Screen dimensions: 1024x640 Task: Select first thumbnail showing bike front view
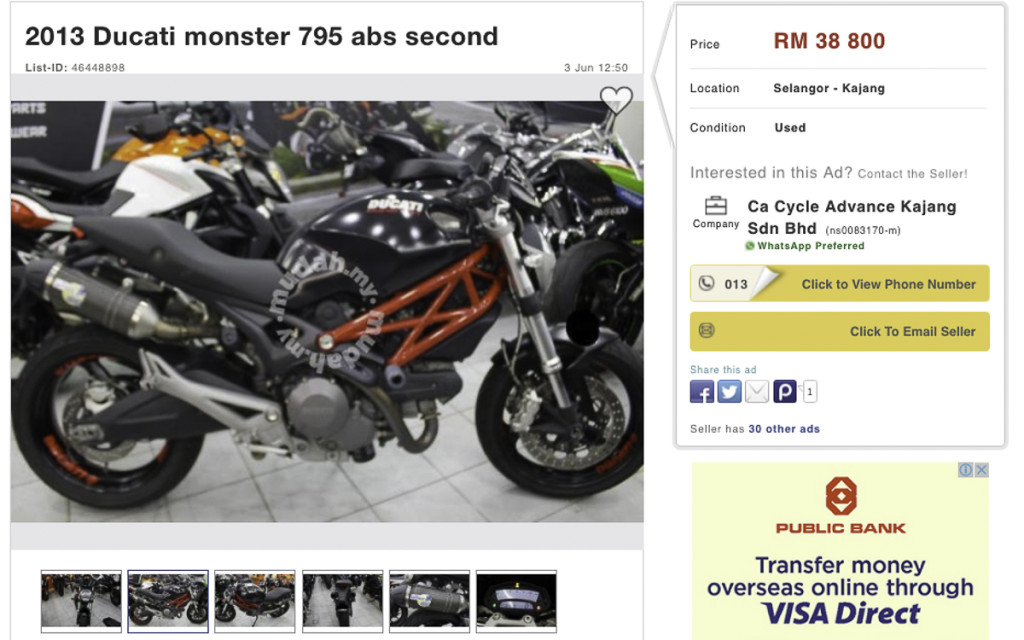pos(81,601)
